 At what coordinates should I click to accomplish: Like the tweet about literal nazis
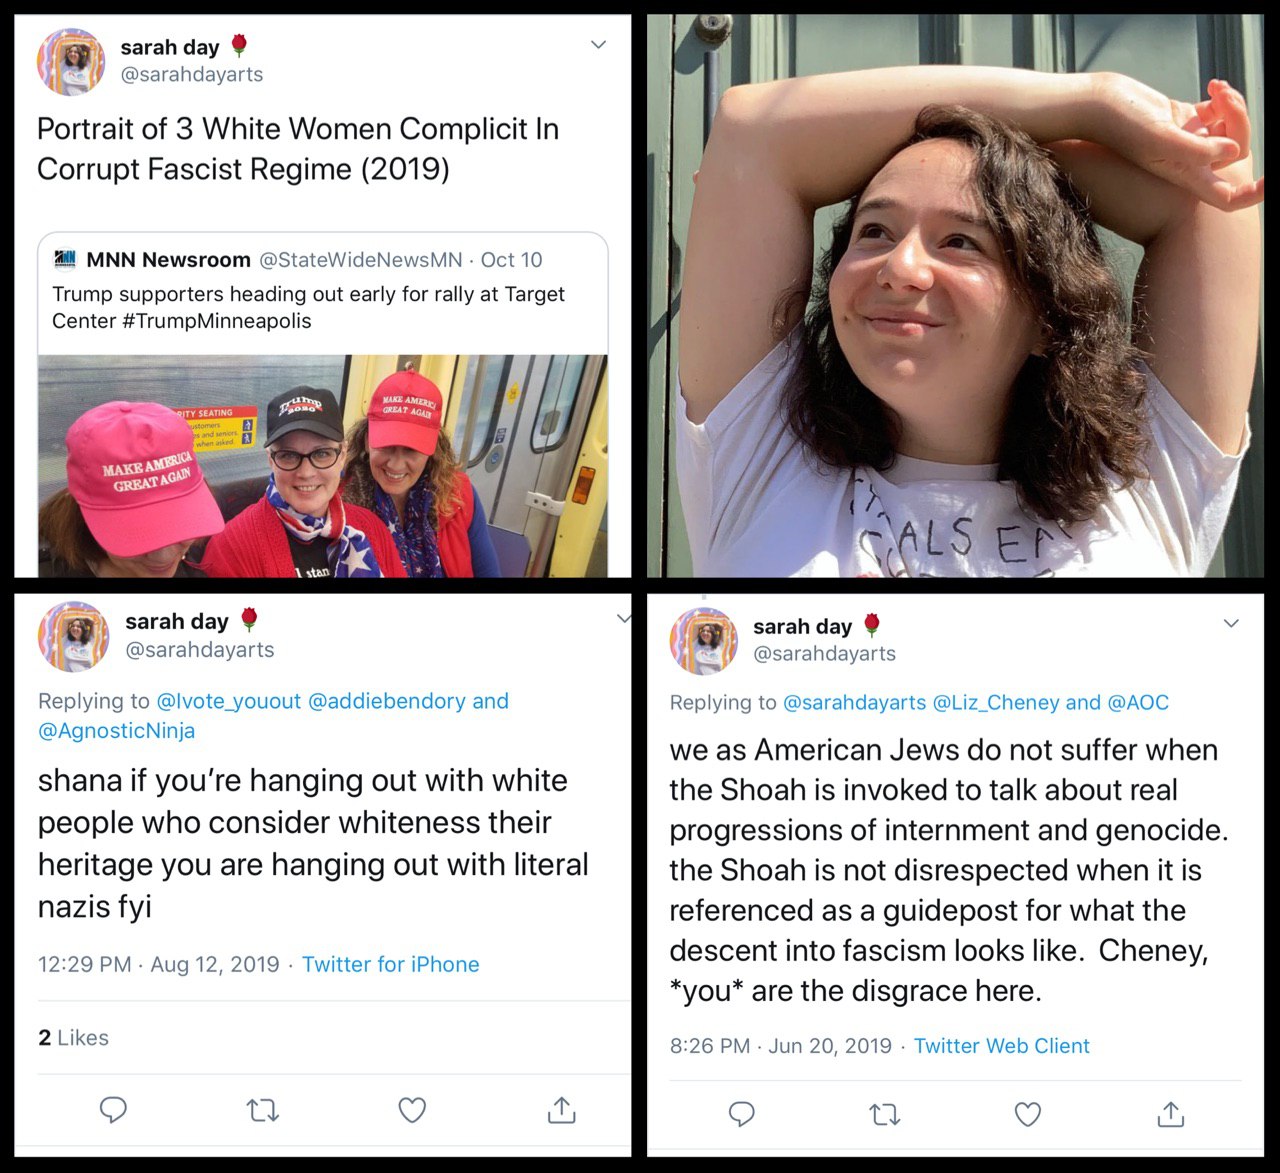coord(412,1110)
